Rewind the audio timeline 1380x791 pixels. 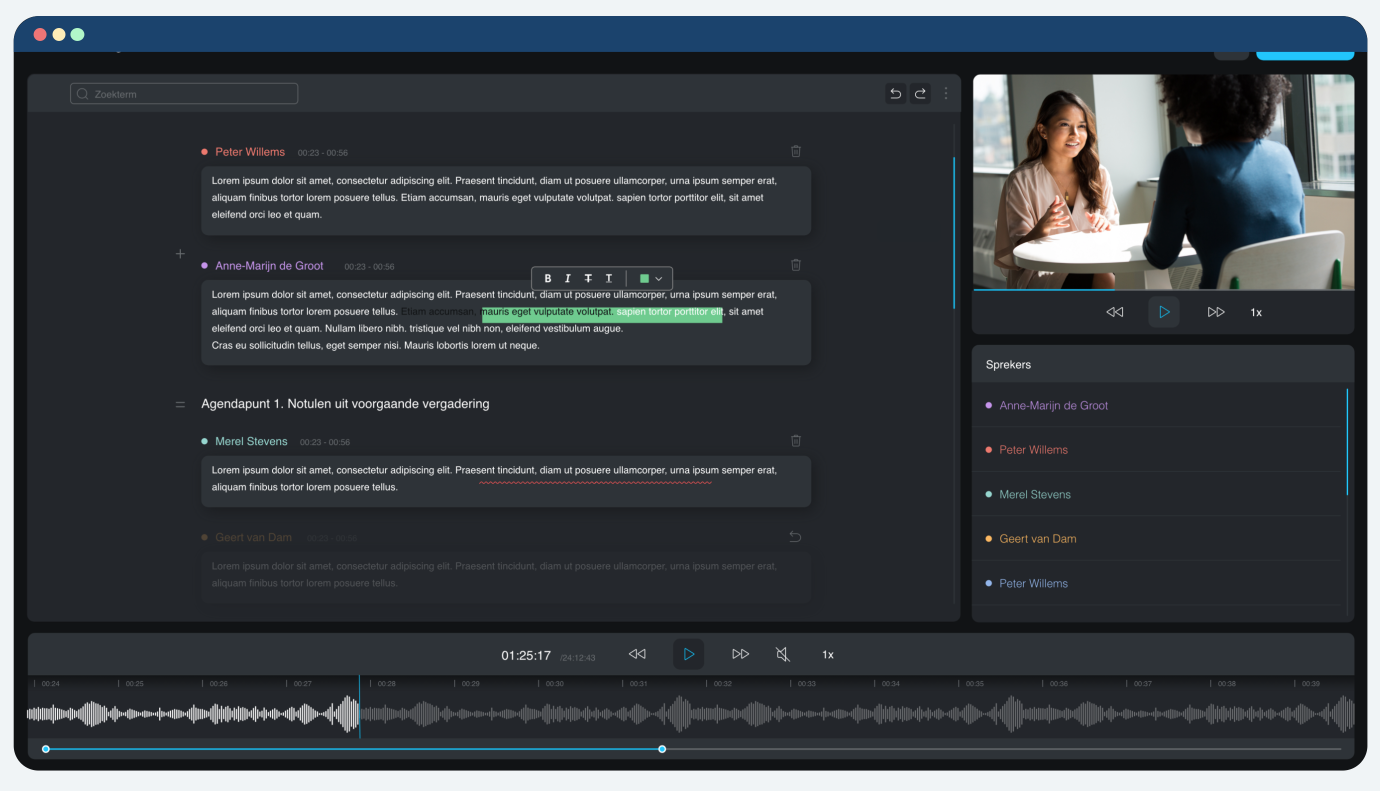click(x=637, y=654)
